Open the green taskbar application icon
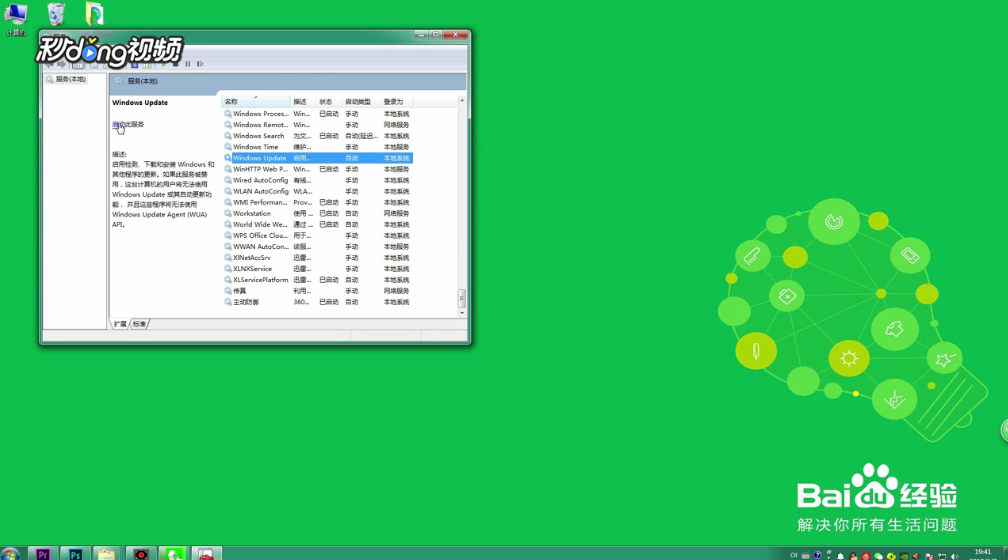Image resolution: width=1008 pixels, height=560 pixels. pyautogui.click(x=174, y=554)
